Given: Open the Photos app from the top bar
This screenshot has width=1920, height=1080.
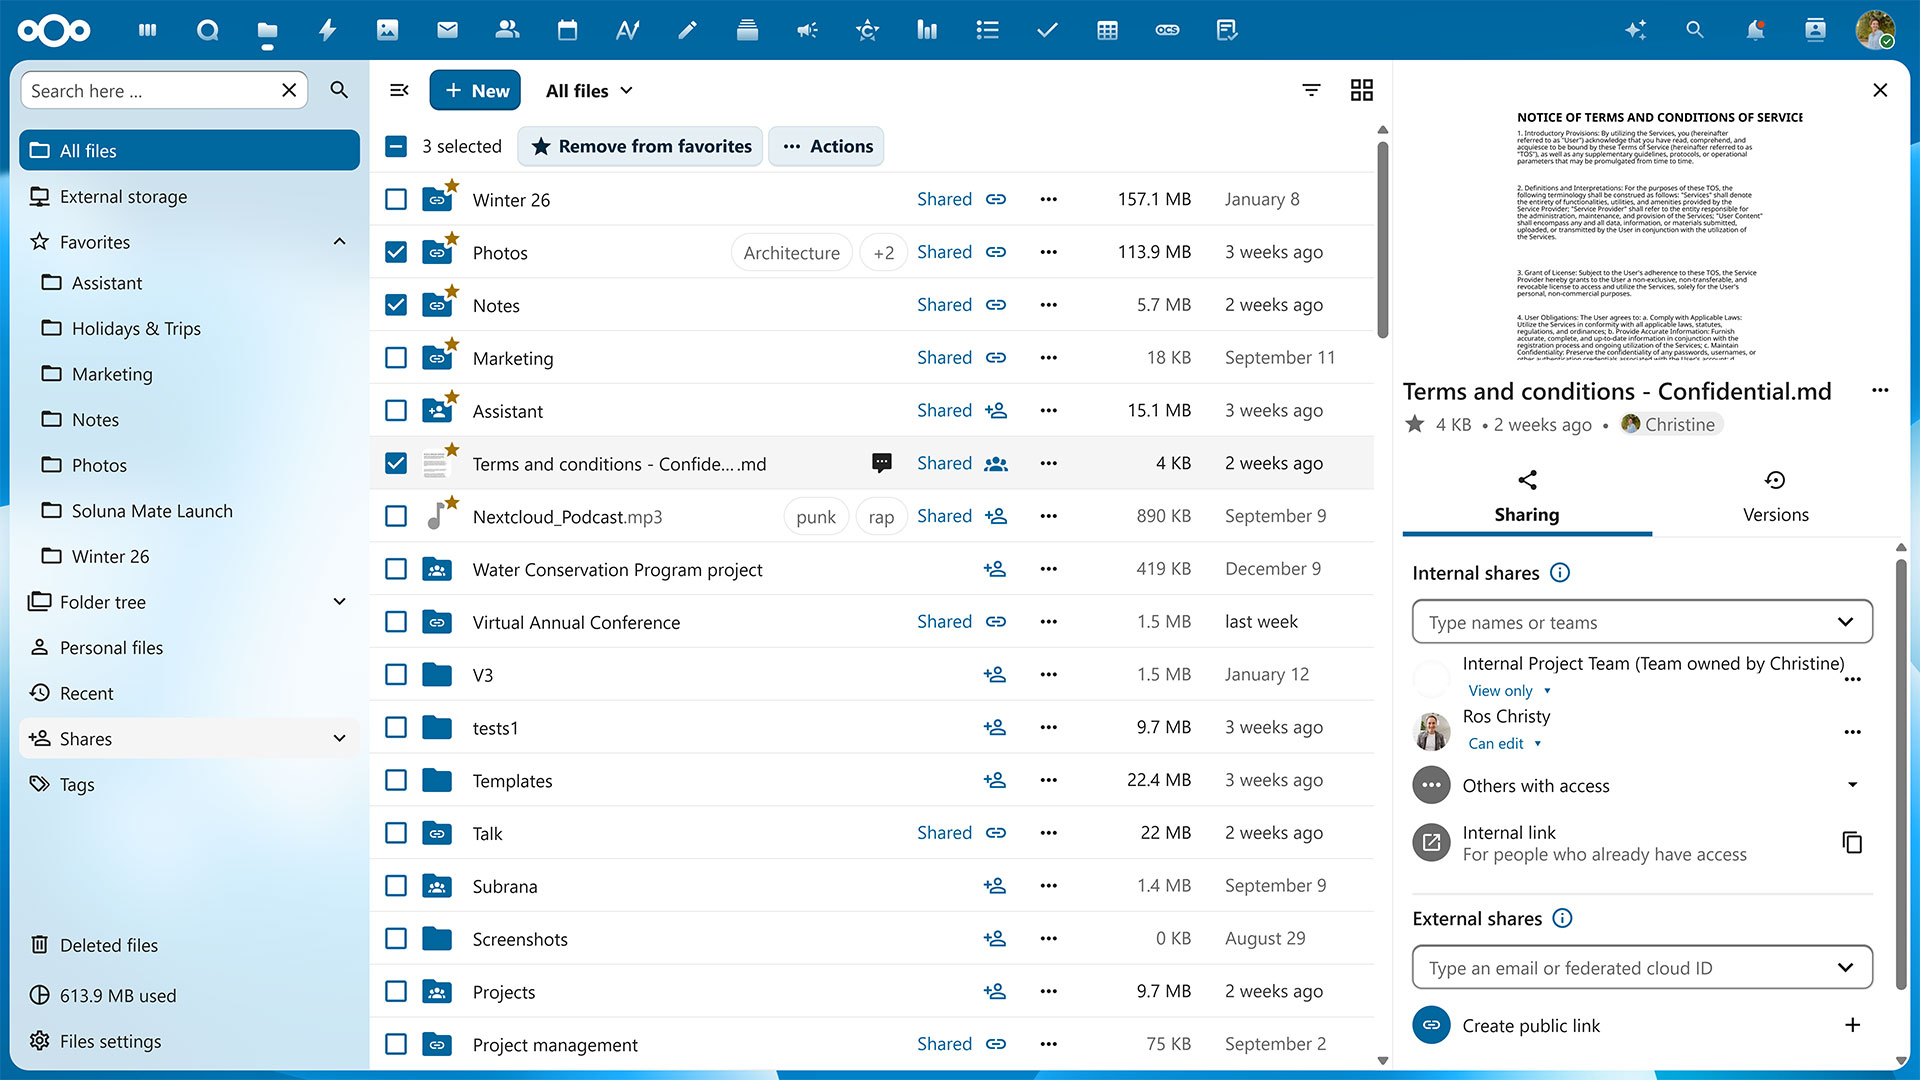Looking at the screenshot, I should click(387, 30).
